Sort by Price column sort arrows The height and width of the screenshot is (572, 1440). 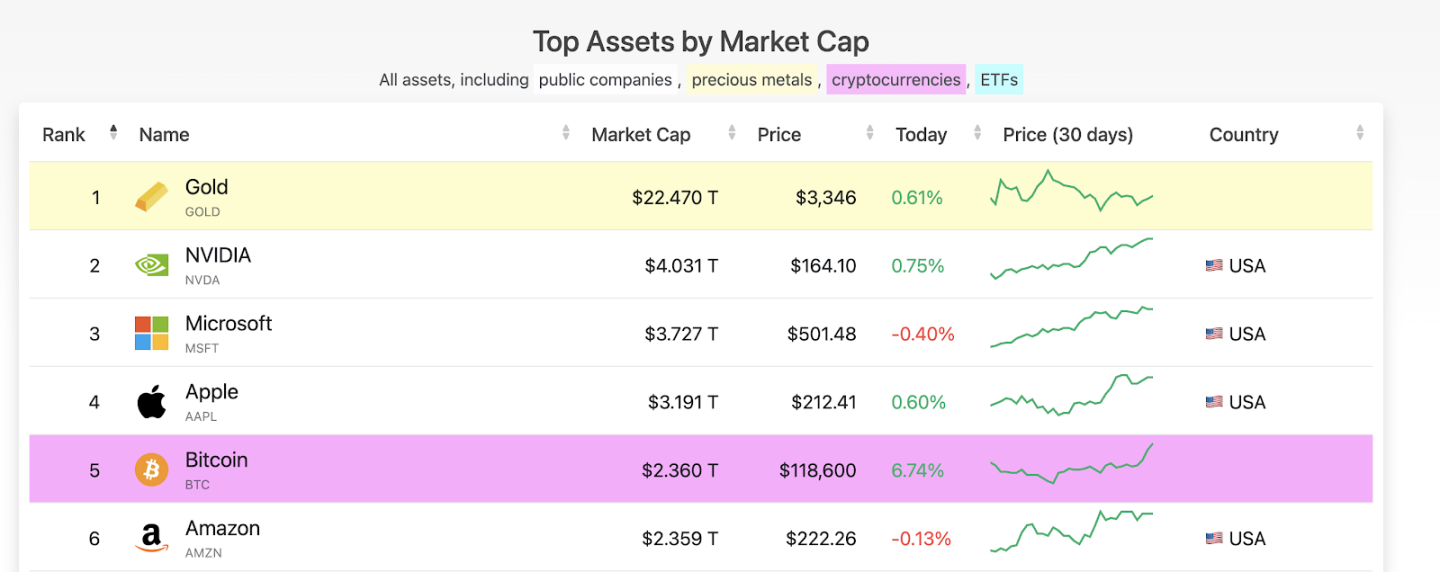(870, 133)
